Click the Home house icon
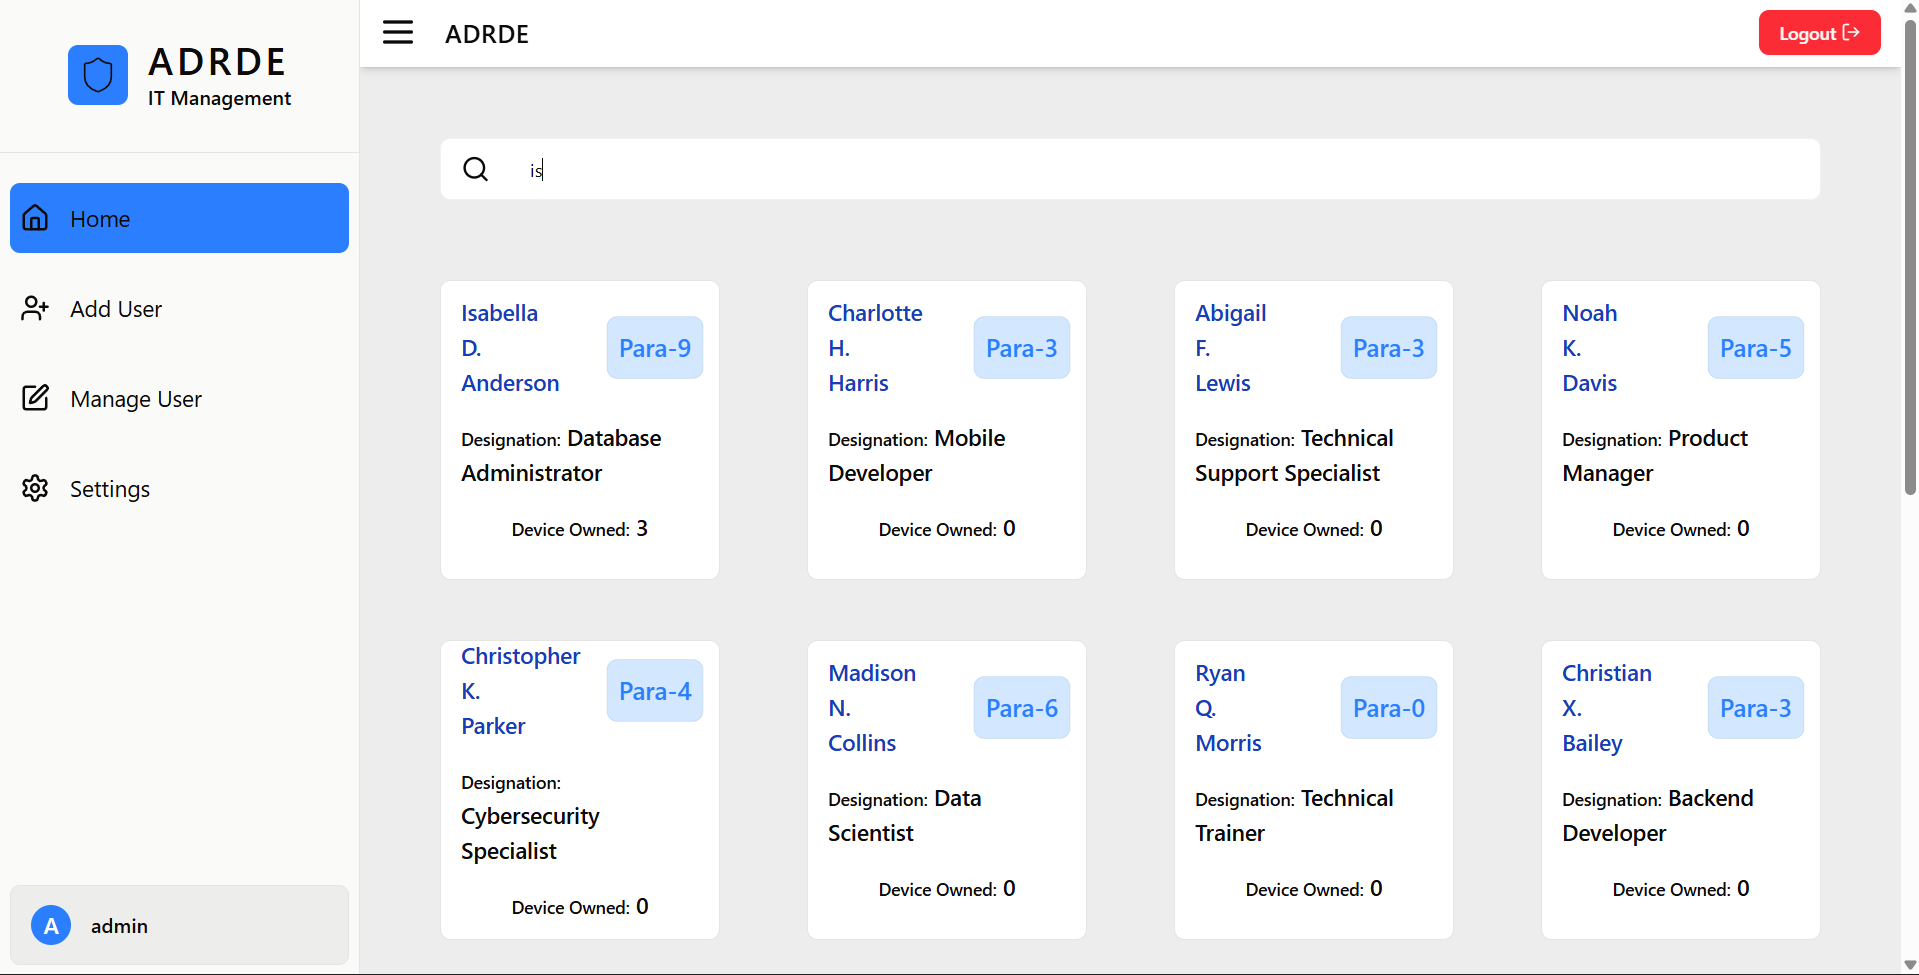 pos(36,218)
